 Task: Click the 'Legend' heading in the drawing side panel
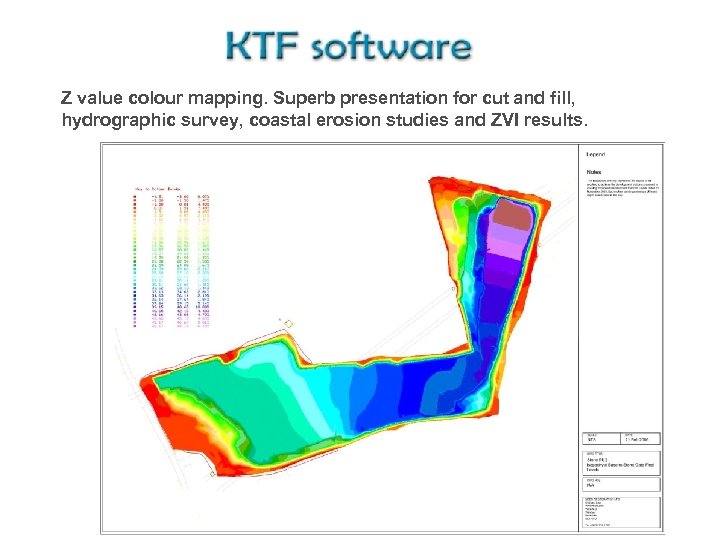point(596,154)
